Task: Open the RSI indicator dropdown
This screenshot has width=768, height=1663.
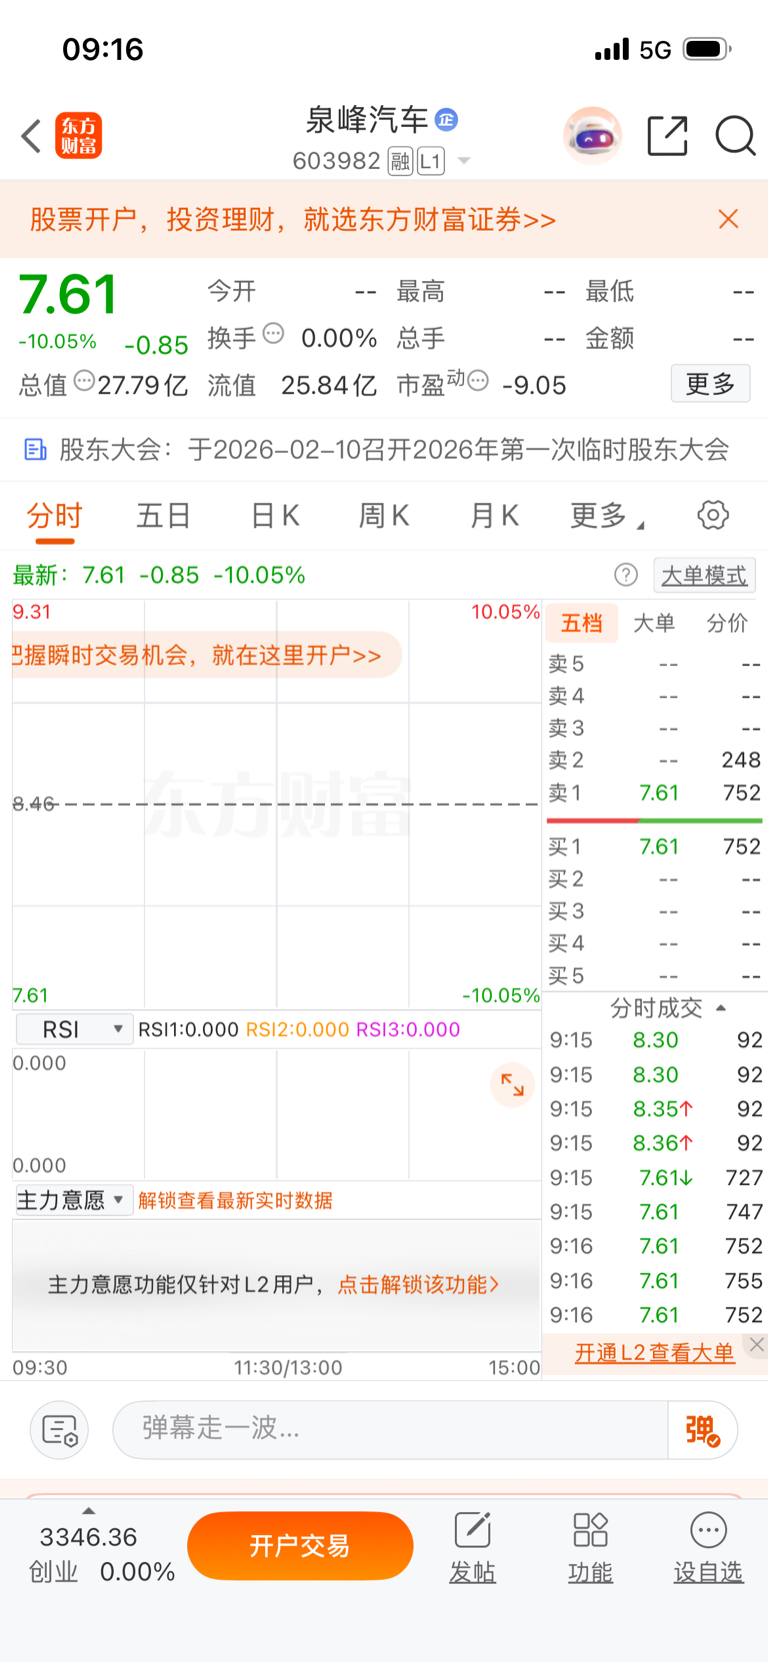Action: coord(74,1030)
